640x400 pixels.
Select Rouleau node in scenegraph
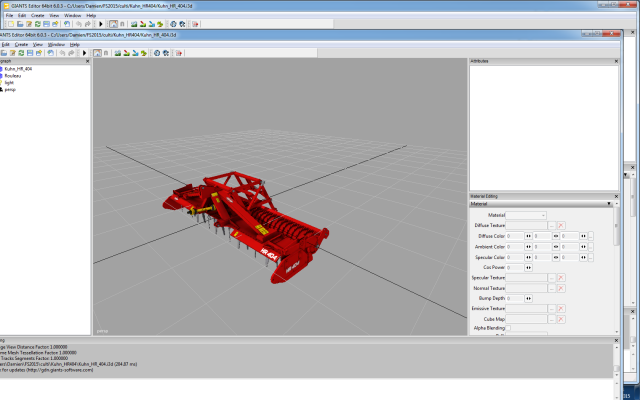13,76
